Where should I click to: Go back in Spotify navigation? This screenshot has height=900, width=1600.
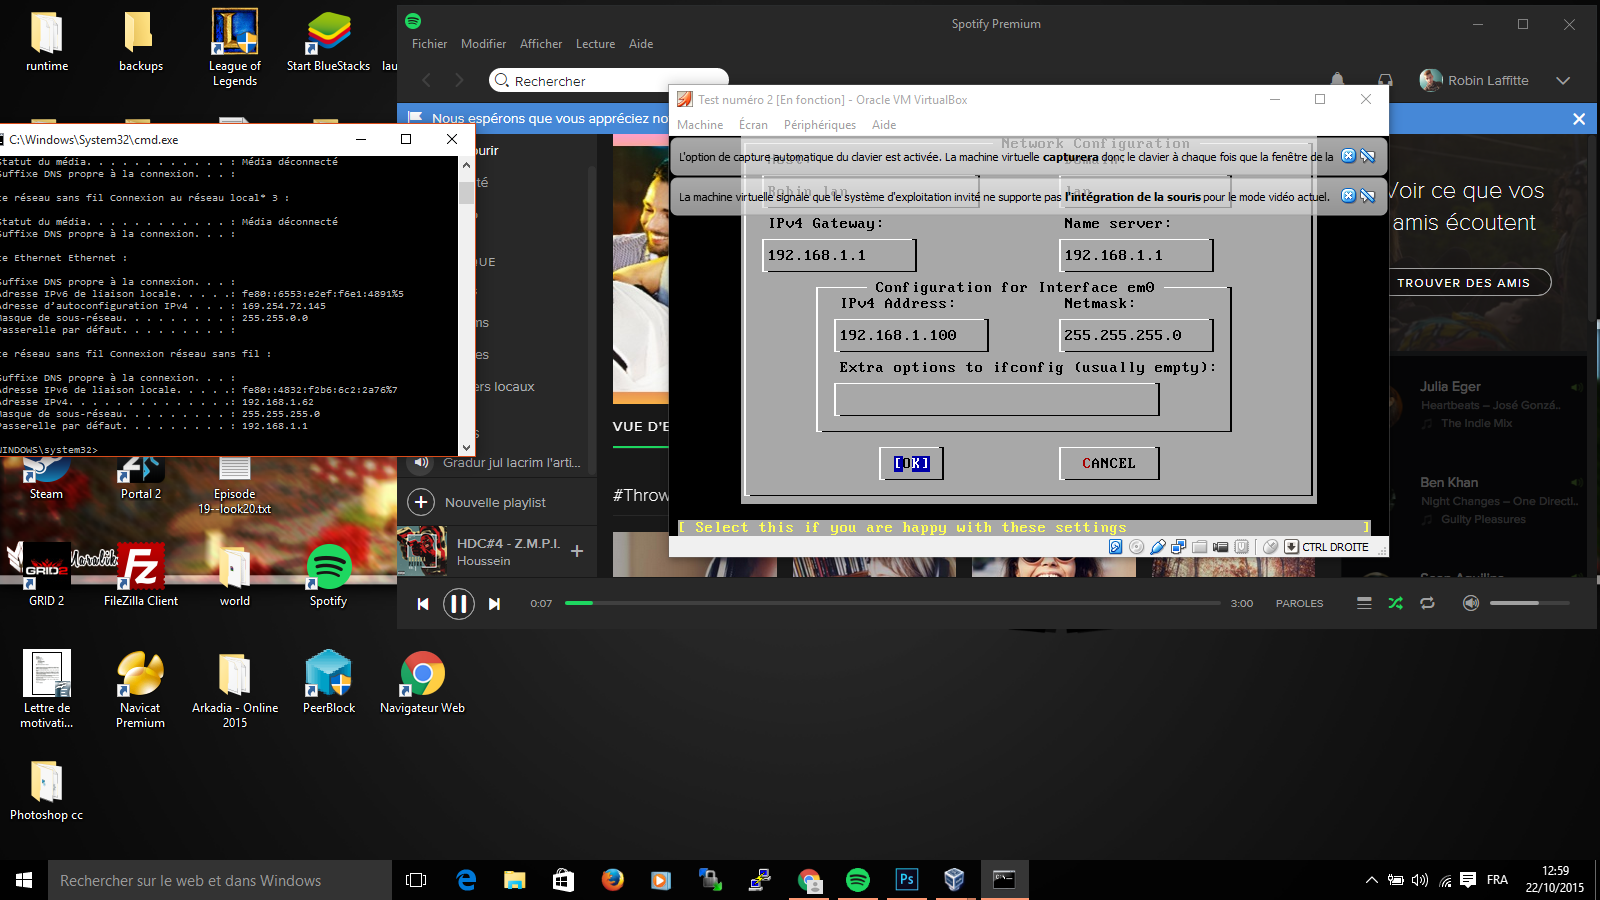427,80
